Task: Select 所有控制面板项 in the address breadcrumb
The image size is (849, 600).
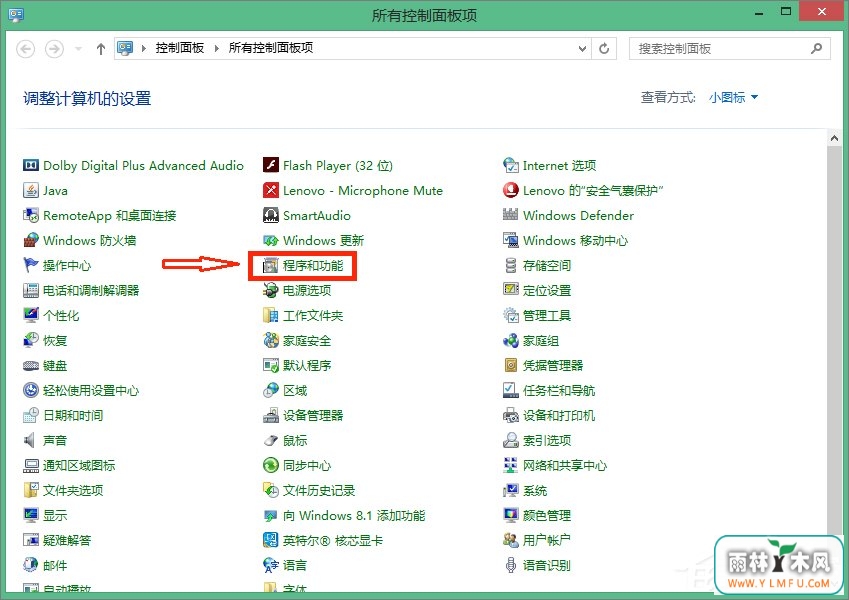Action: [271, 48]
